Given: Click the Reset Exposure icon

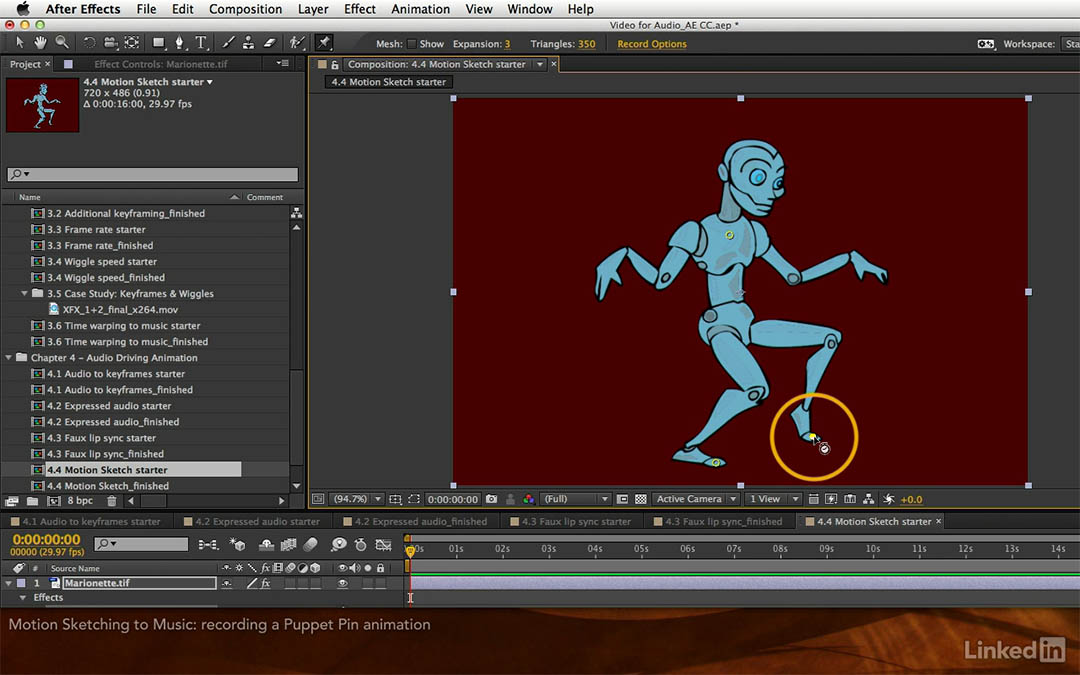Looking at the screenshot, I should [889, 499].
